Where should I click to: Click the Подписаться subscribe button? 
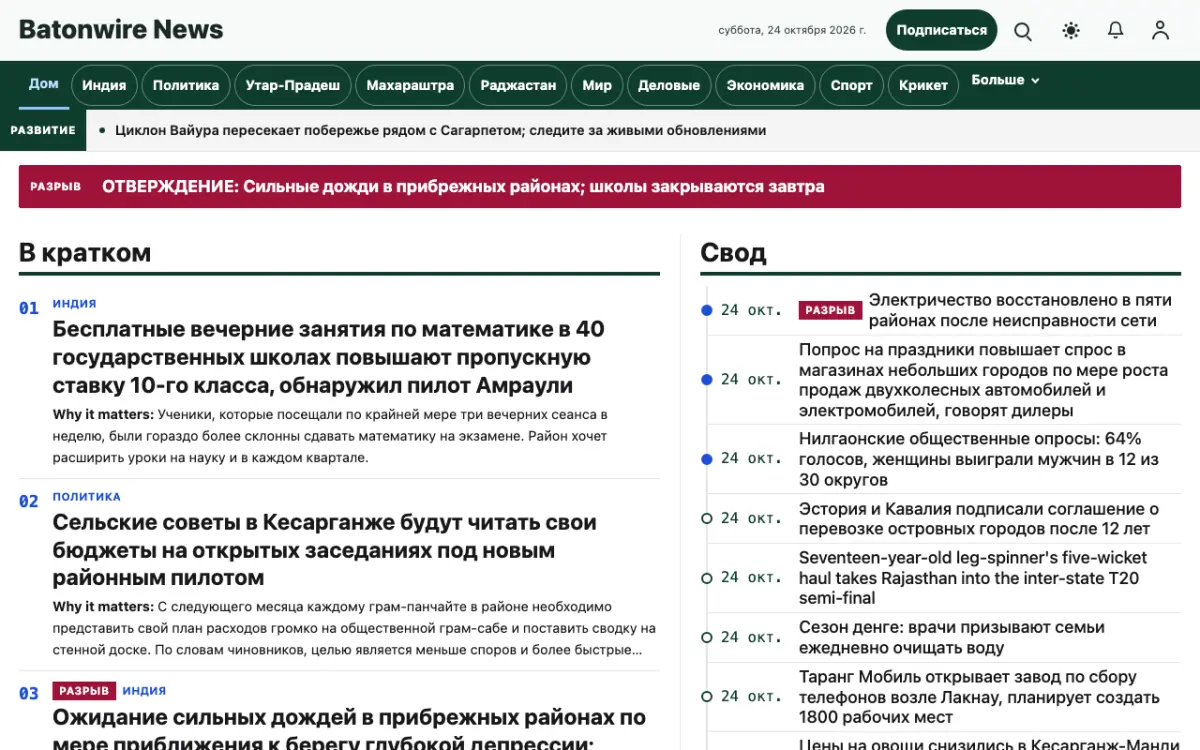pos(941,30)
